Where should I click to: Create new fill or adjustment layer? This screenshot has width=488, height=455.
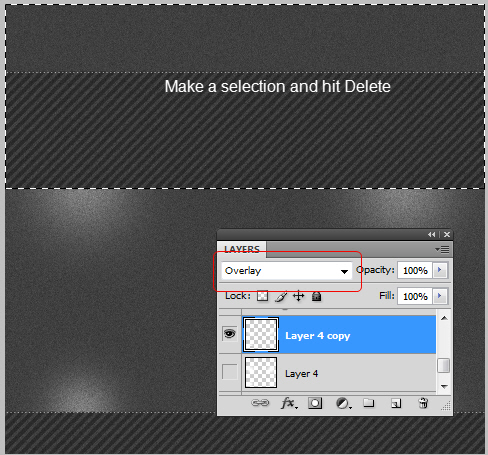(343, 404)
